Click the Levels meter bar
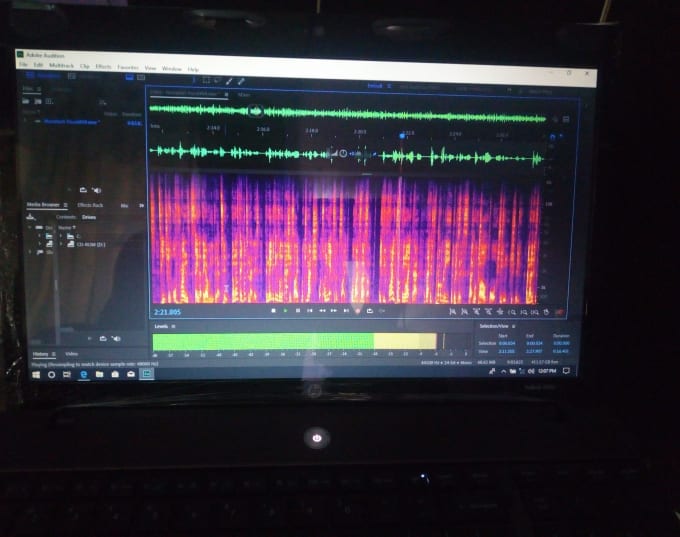 click(x=295, y=341)
